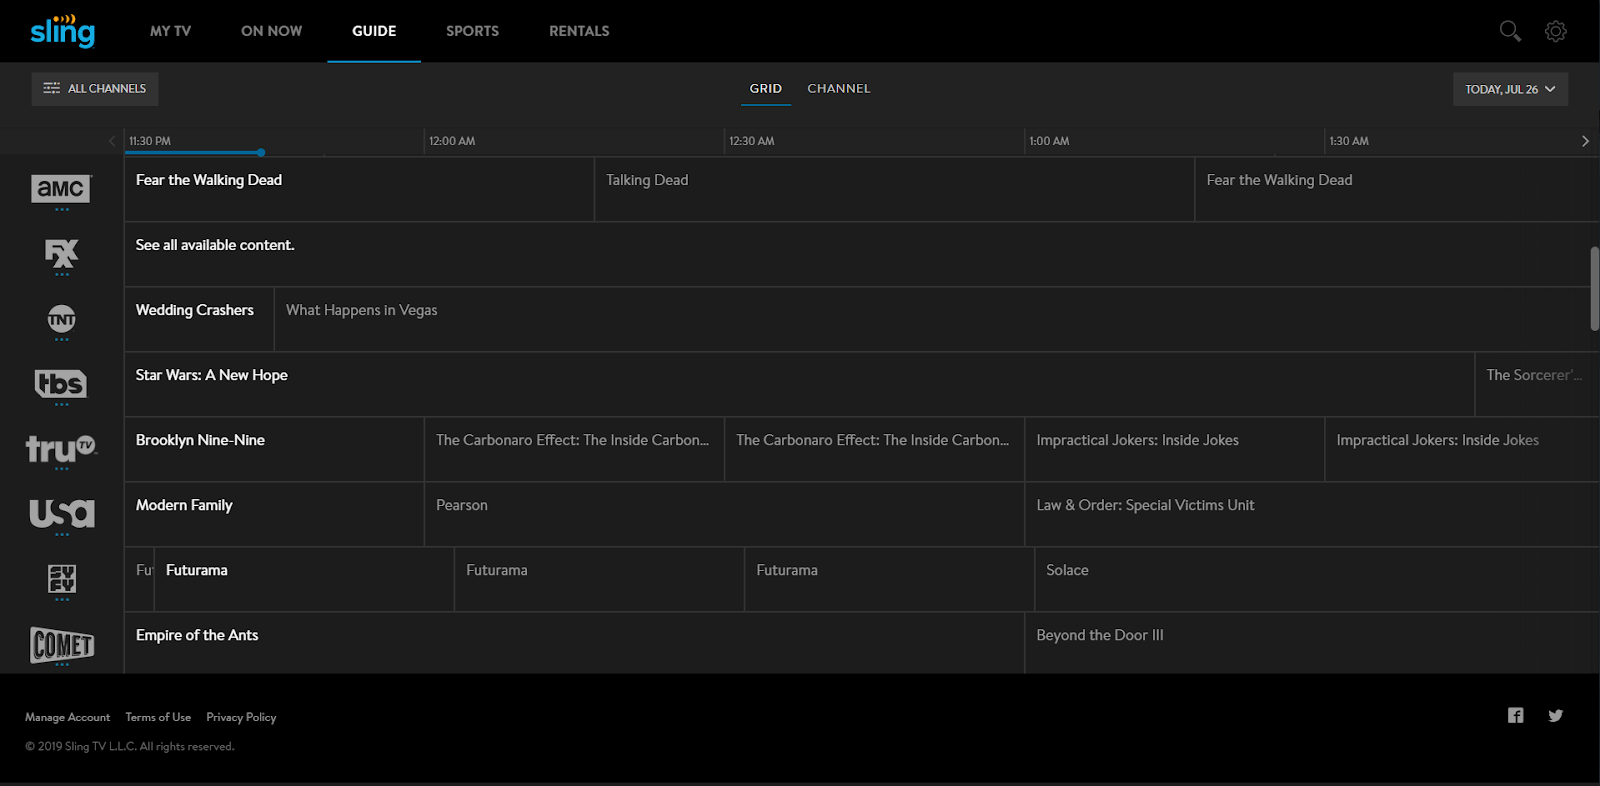Select the AMC channel logo
1600x786 pixels.
tap(62, 189)
